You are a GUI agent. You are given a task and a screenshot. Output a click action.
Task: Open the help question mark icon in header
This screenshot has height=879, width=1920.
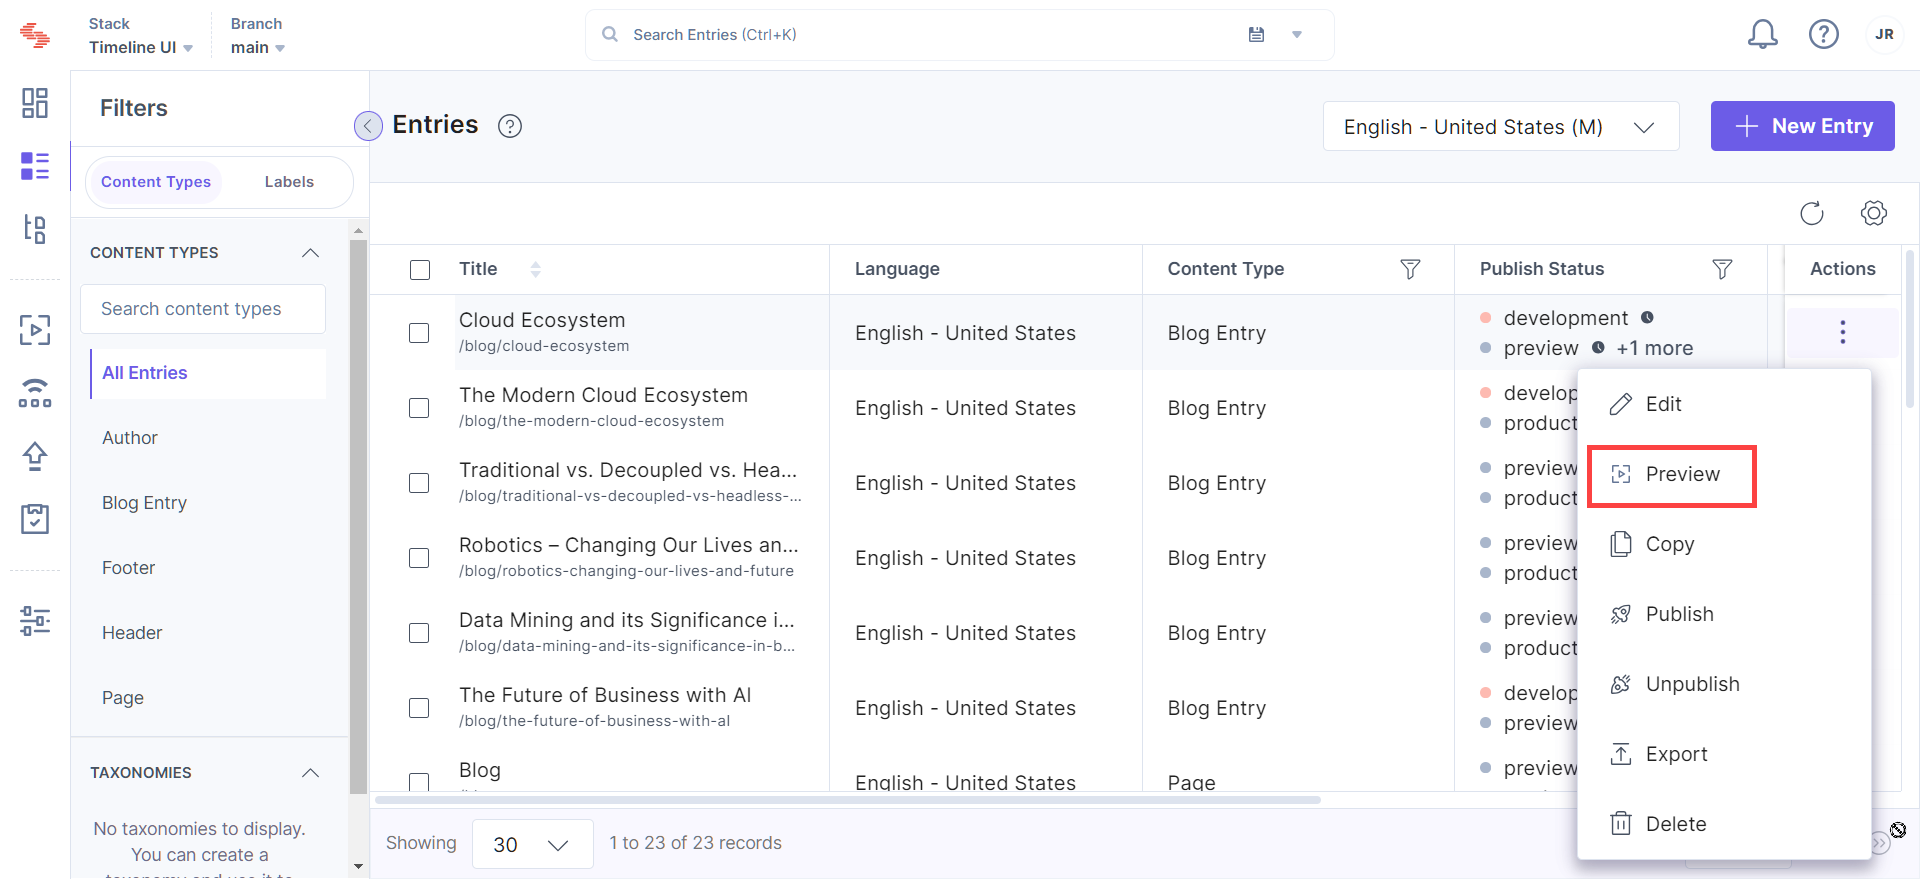tap(1824, 35)
